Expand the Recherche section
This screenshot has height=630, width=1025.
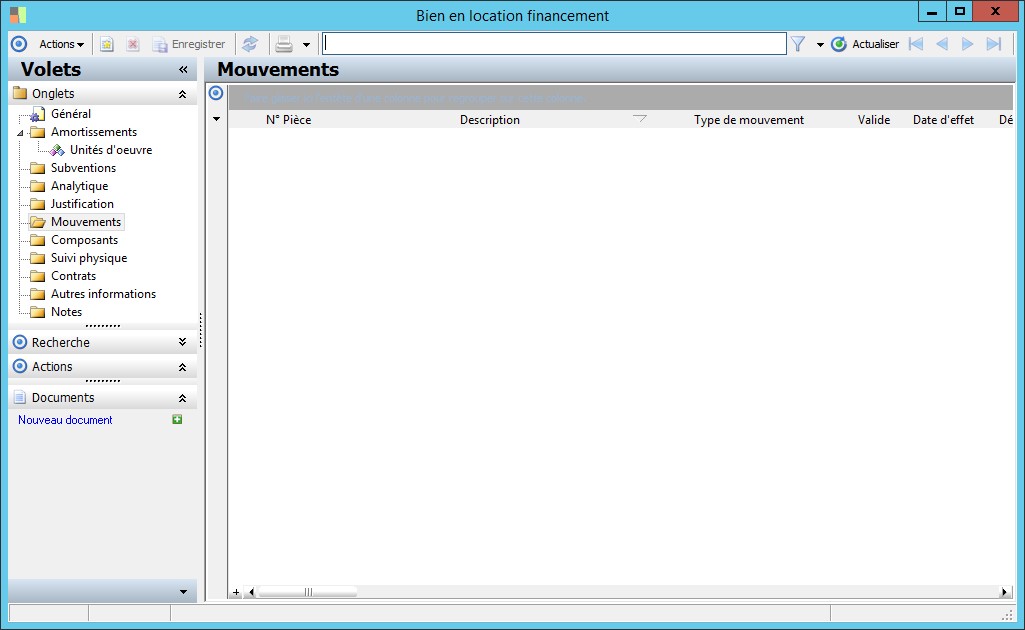(x=182, y=342)
